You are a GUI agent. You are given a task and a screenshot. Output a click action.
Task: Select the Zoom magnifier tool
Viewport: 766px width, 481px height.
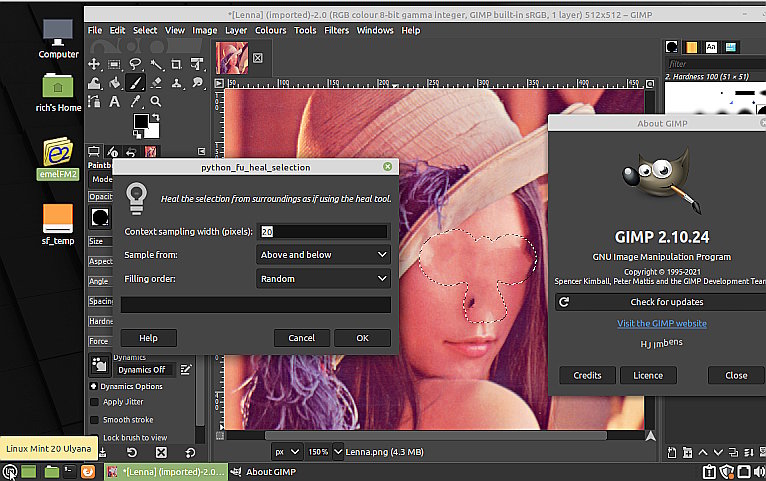(x=156, y=101)
